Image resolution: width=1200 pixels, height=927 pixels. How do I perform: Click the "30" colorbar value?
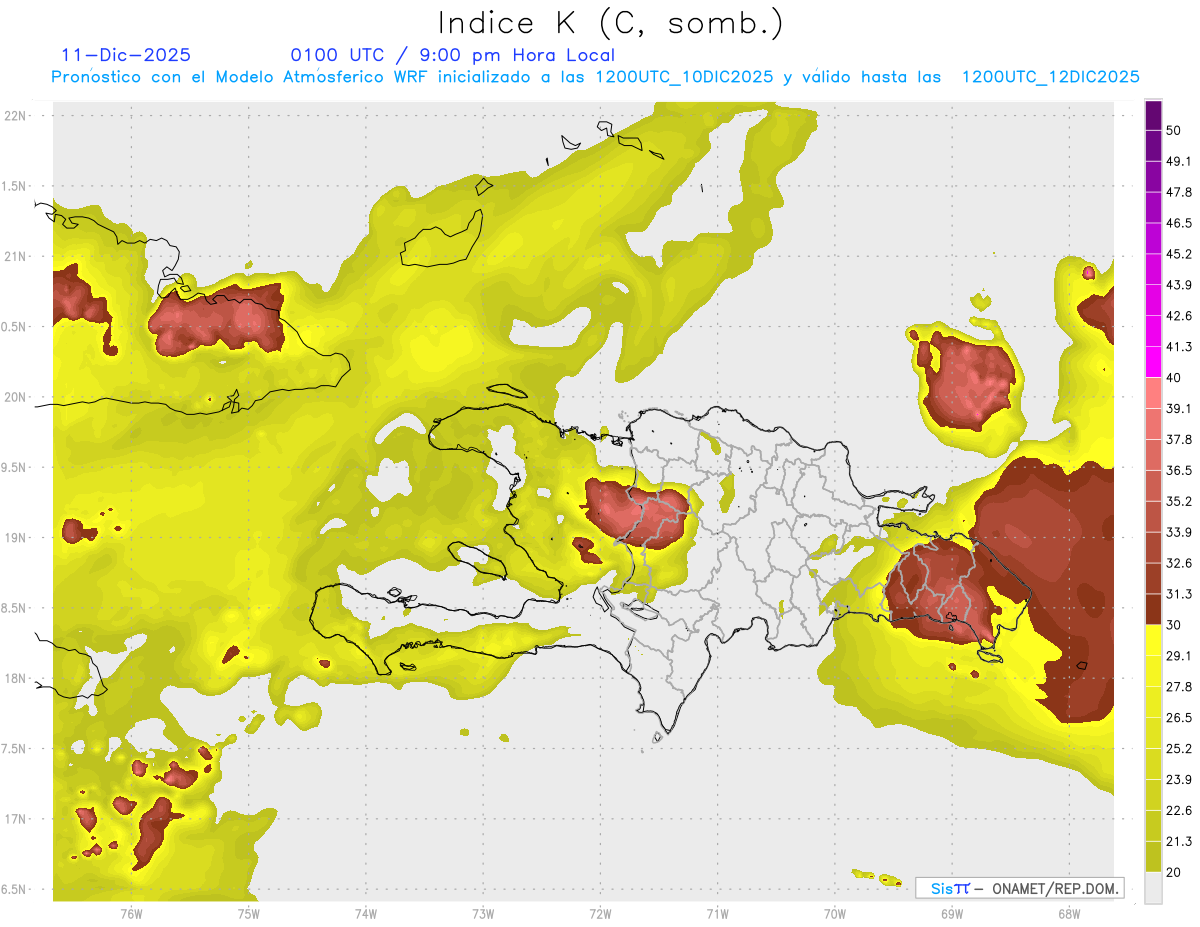1174,625
